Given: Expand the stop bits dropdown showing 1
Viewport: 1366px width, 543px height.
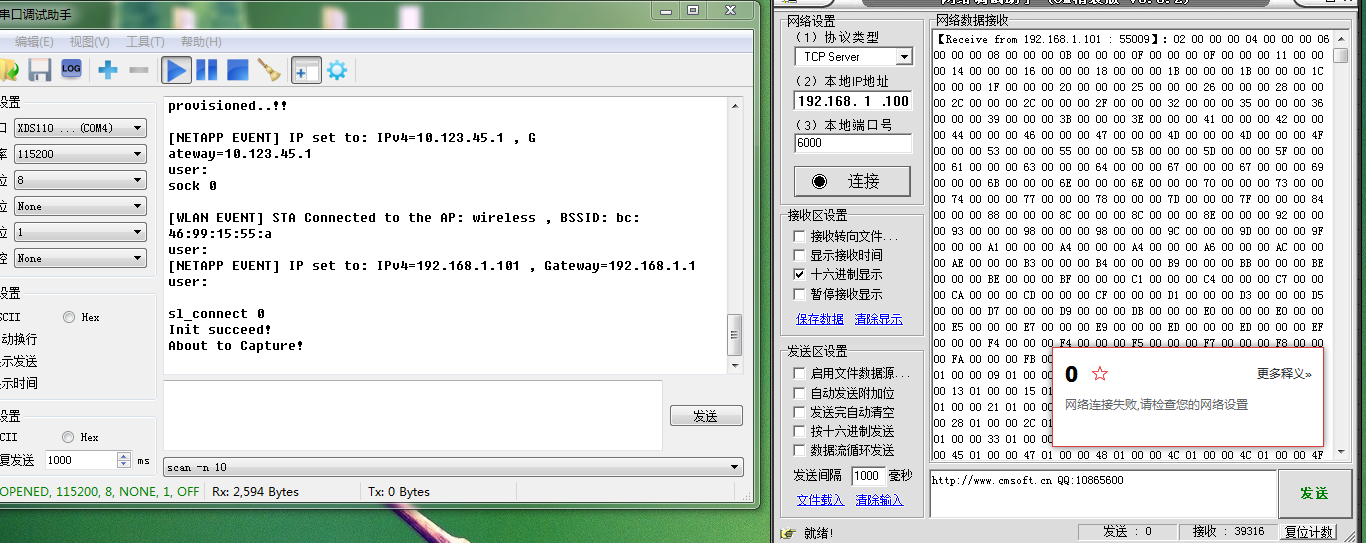Looking at the screenshot, I should point(138,232).
